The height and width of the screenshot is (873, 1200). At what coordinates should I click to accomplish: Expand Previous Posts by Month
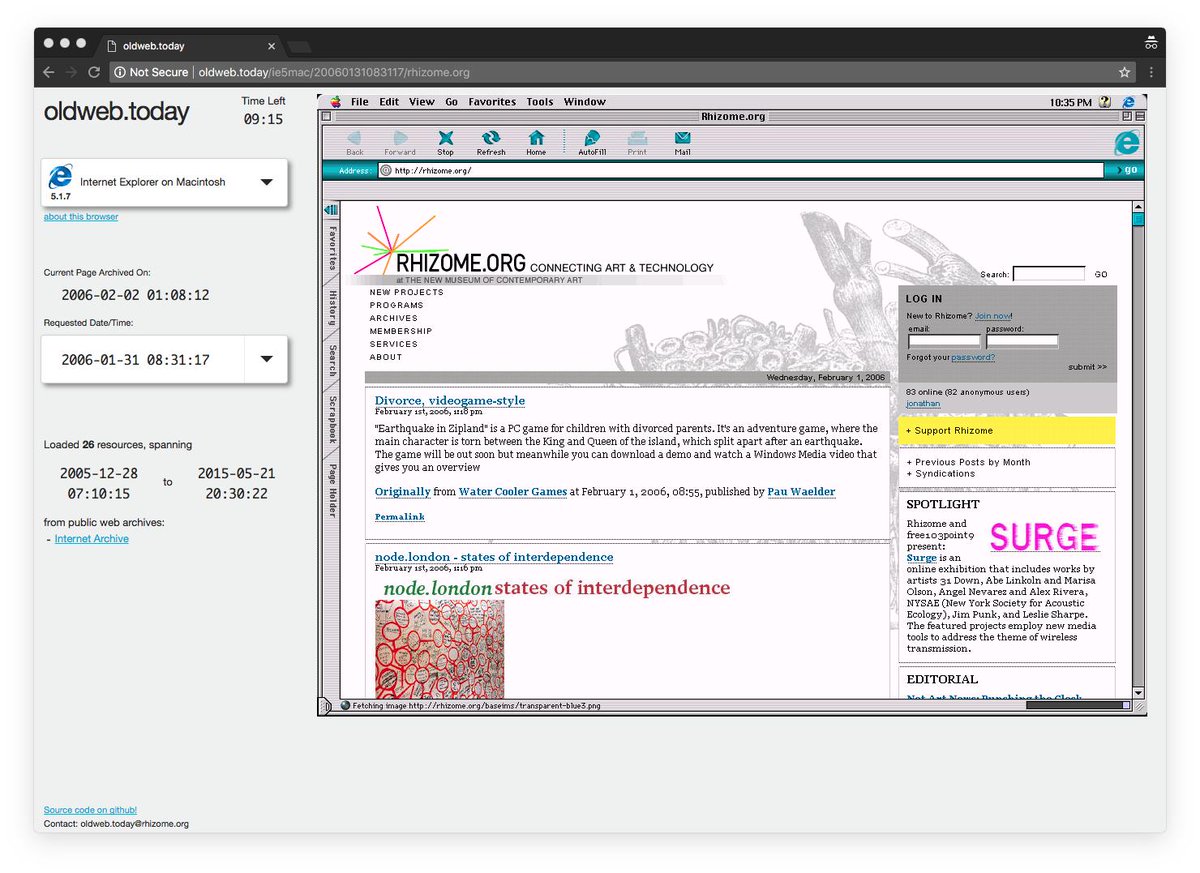pyautogui.click(x=968, y=462)
